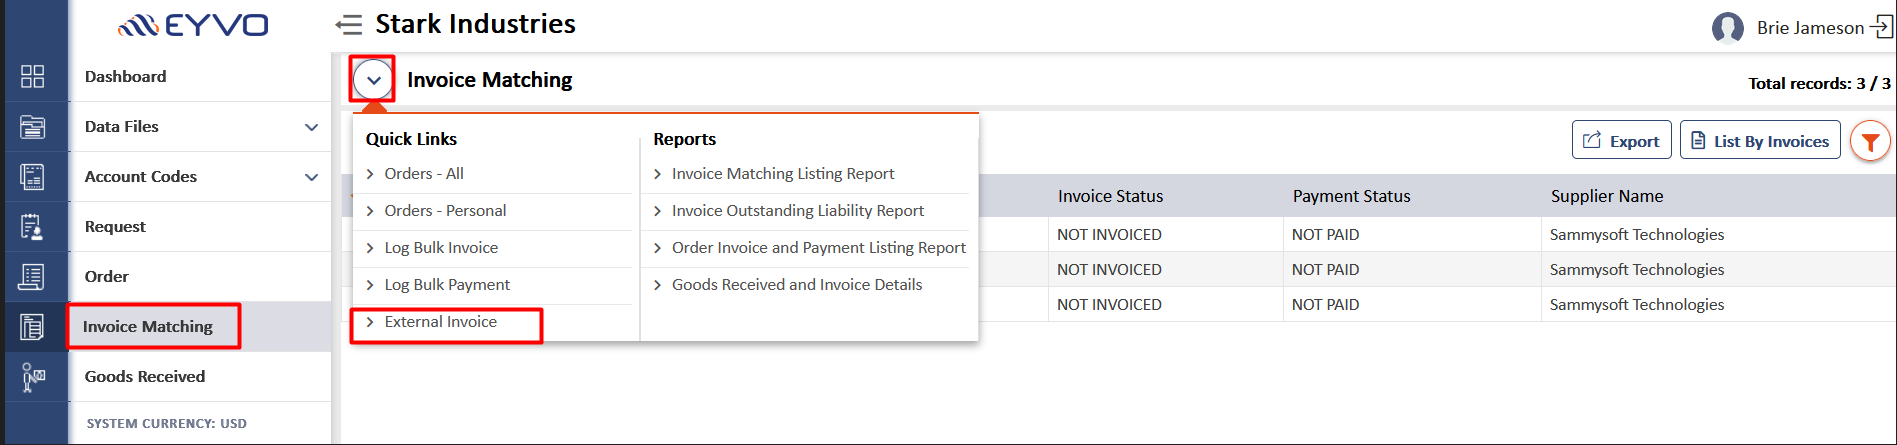Image resolution: width=1897 pixels, height=445 pixels.
Task: Click the Goods Received sidebar icon
Action: click(33, 377)
